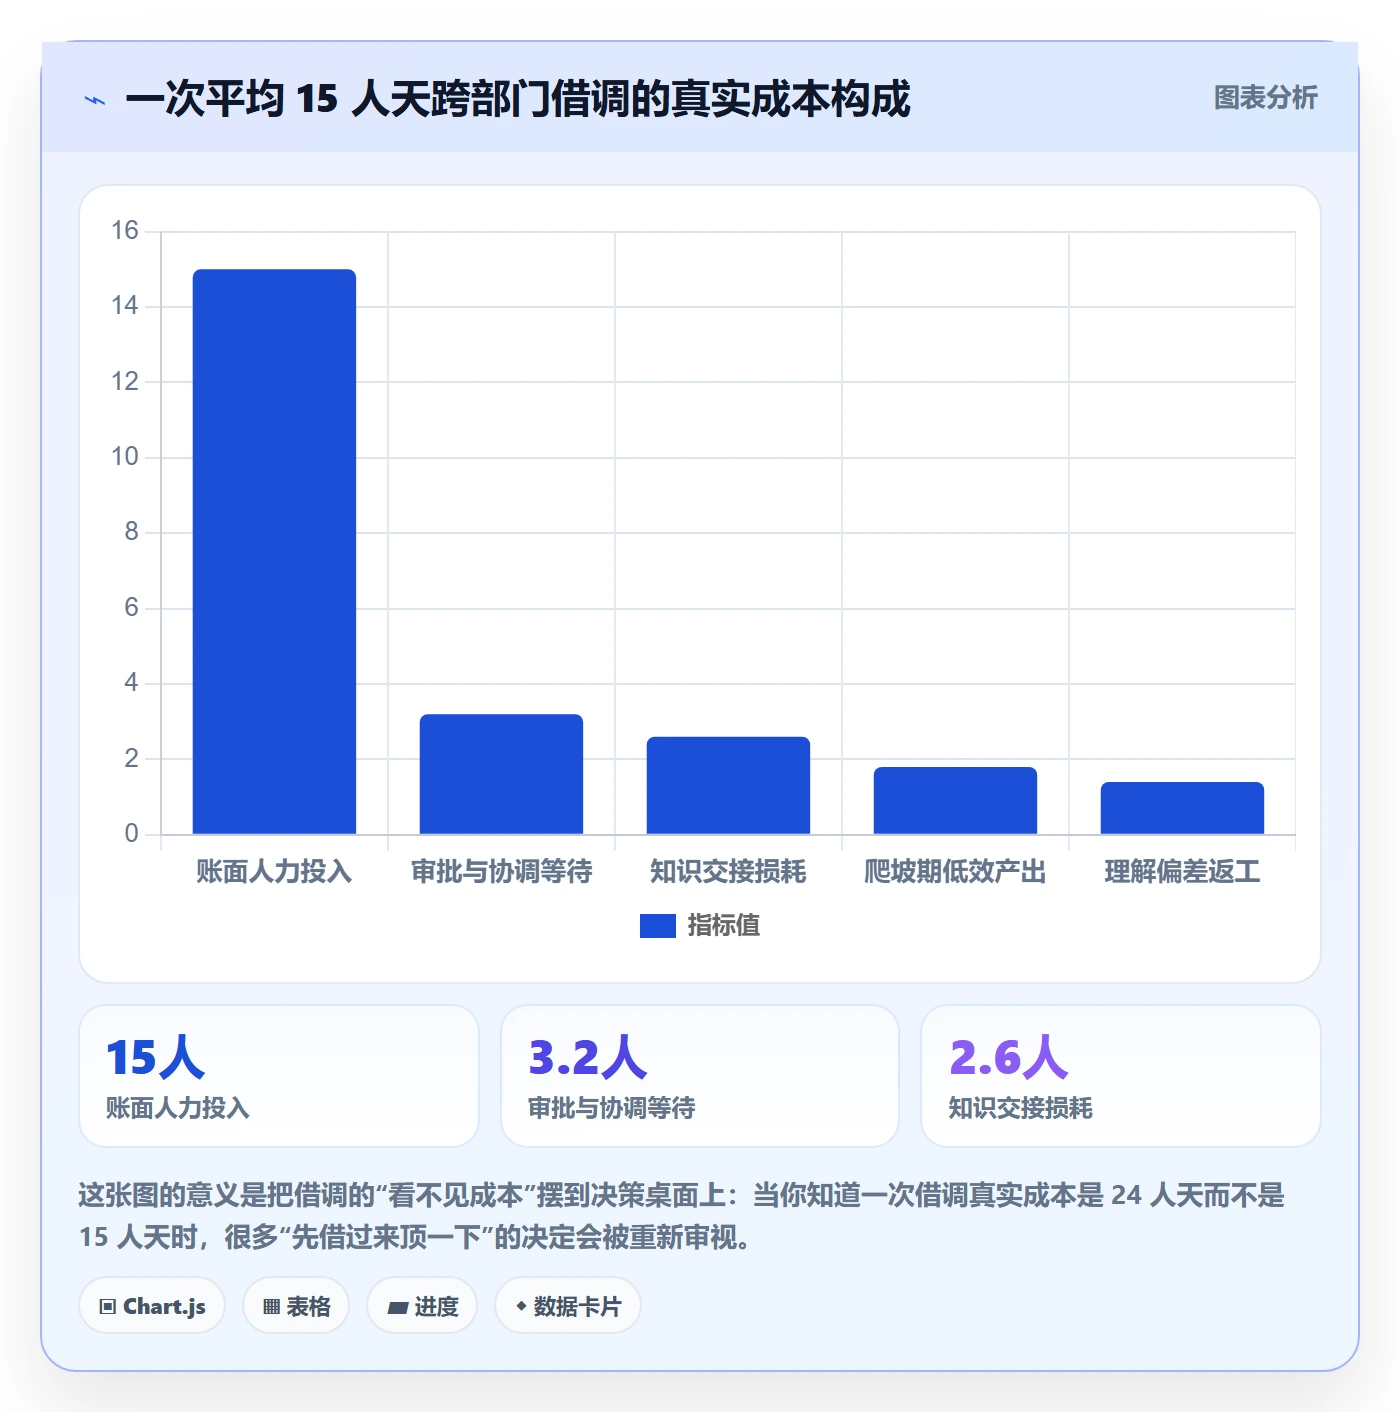The width and height of the screenshot is (1400, 1412).
Task: Click the 知识交接损耗 x-axis label
Action: click(728, 872)
